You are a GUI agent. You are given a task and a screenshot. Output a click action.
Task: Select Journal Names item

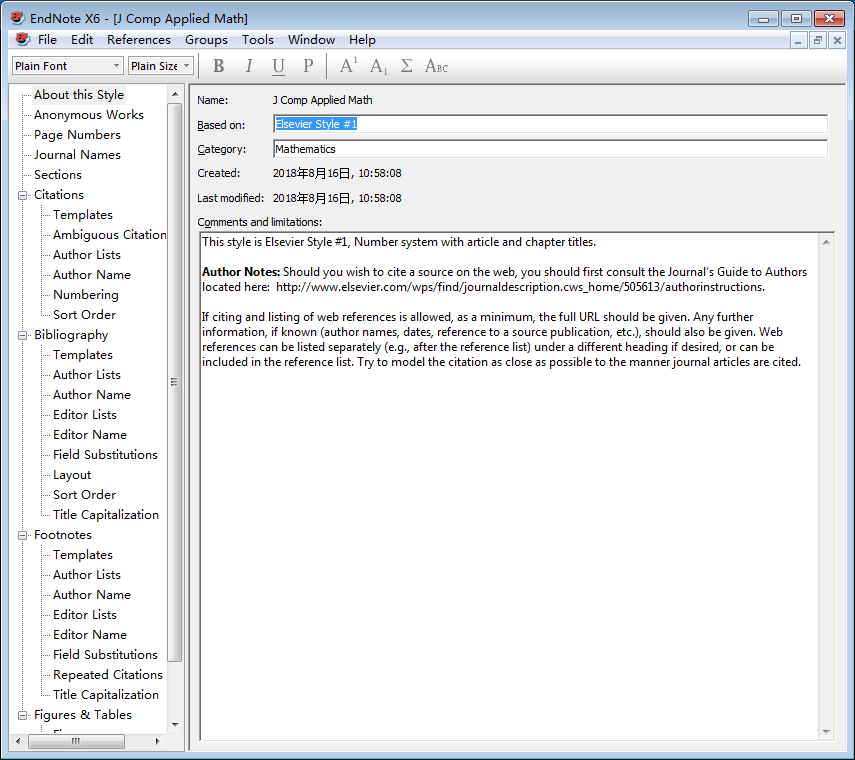[x=77, y=155]
